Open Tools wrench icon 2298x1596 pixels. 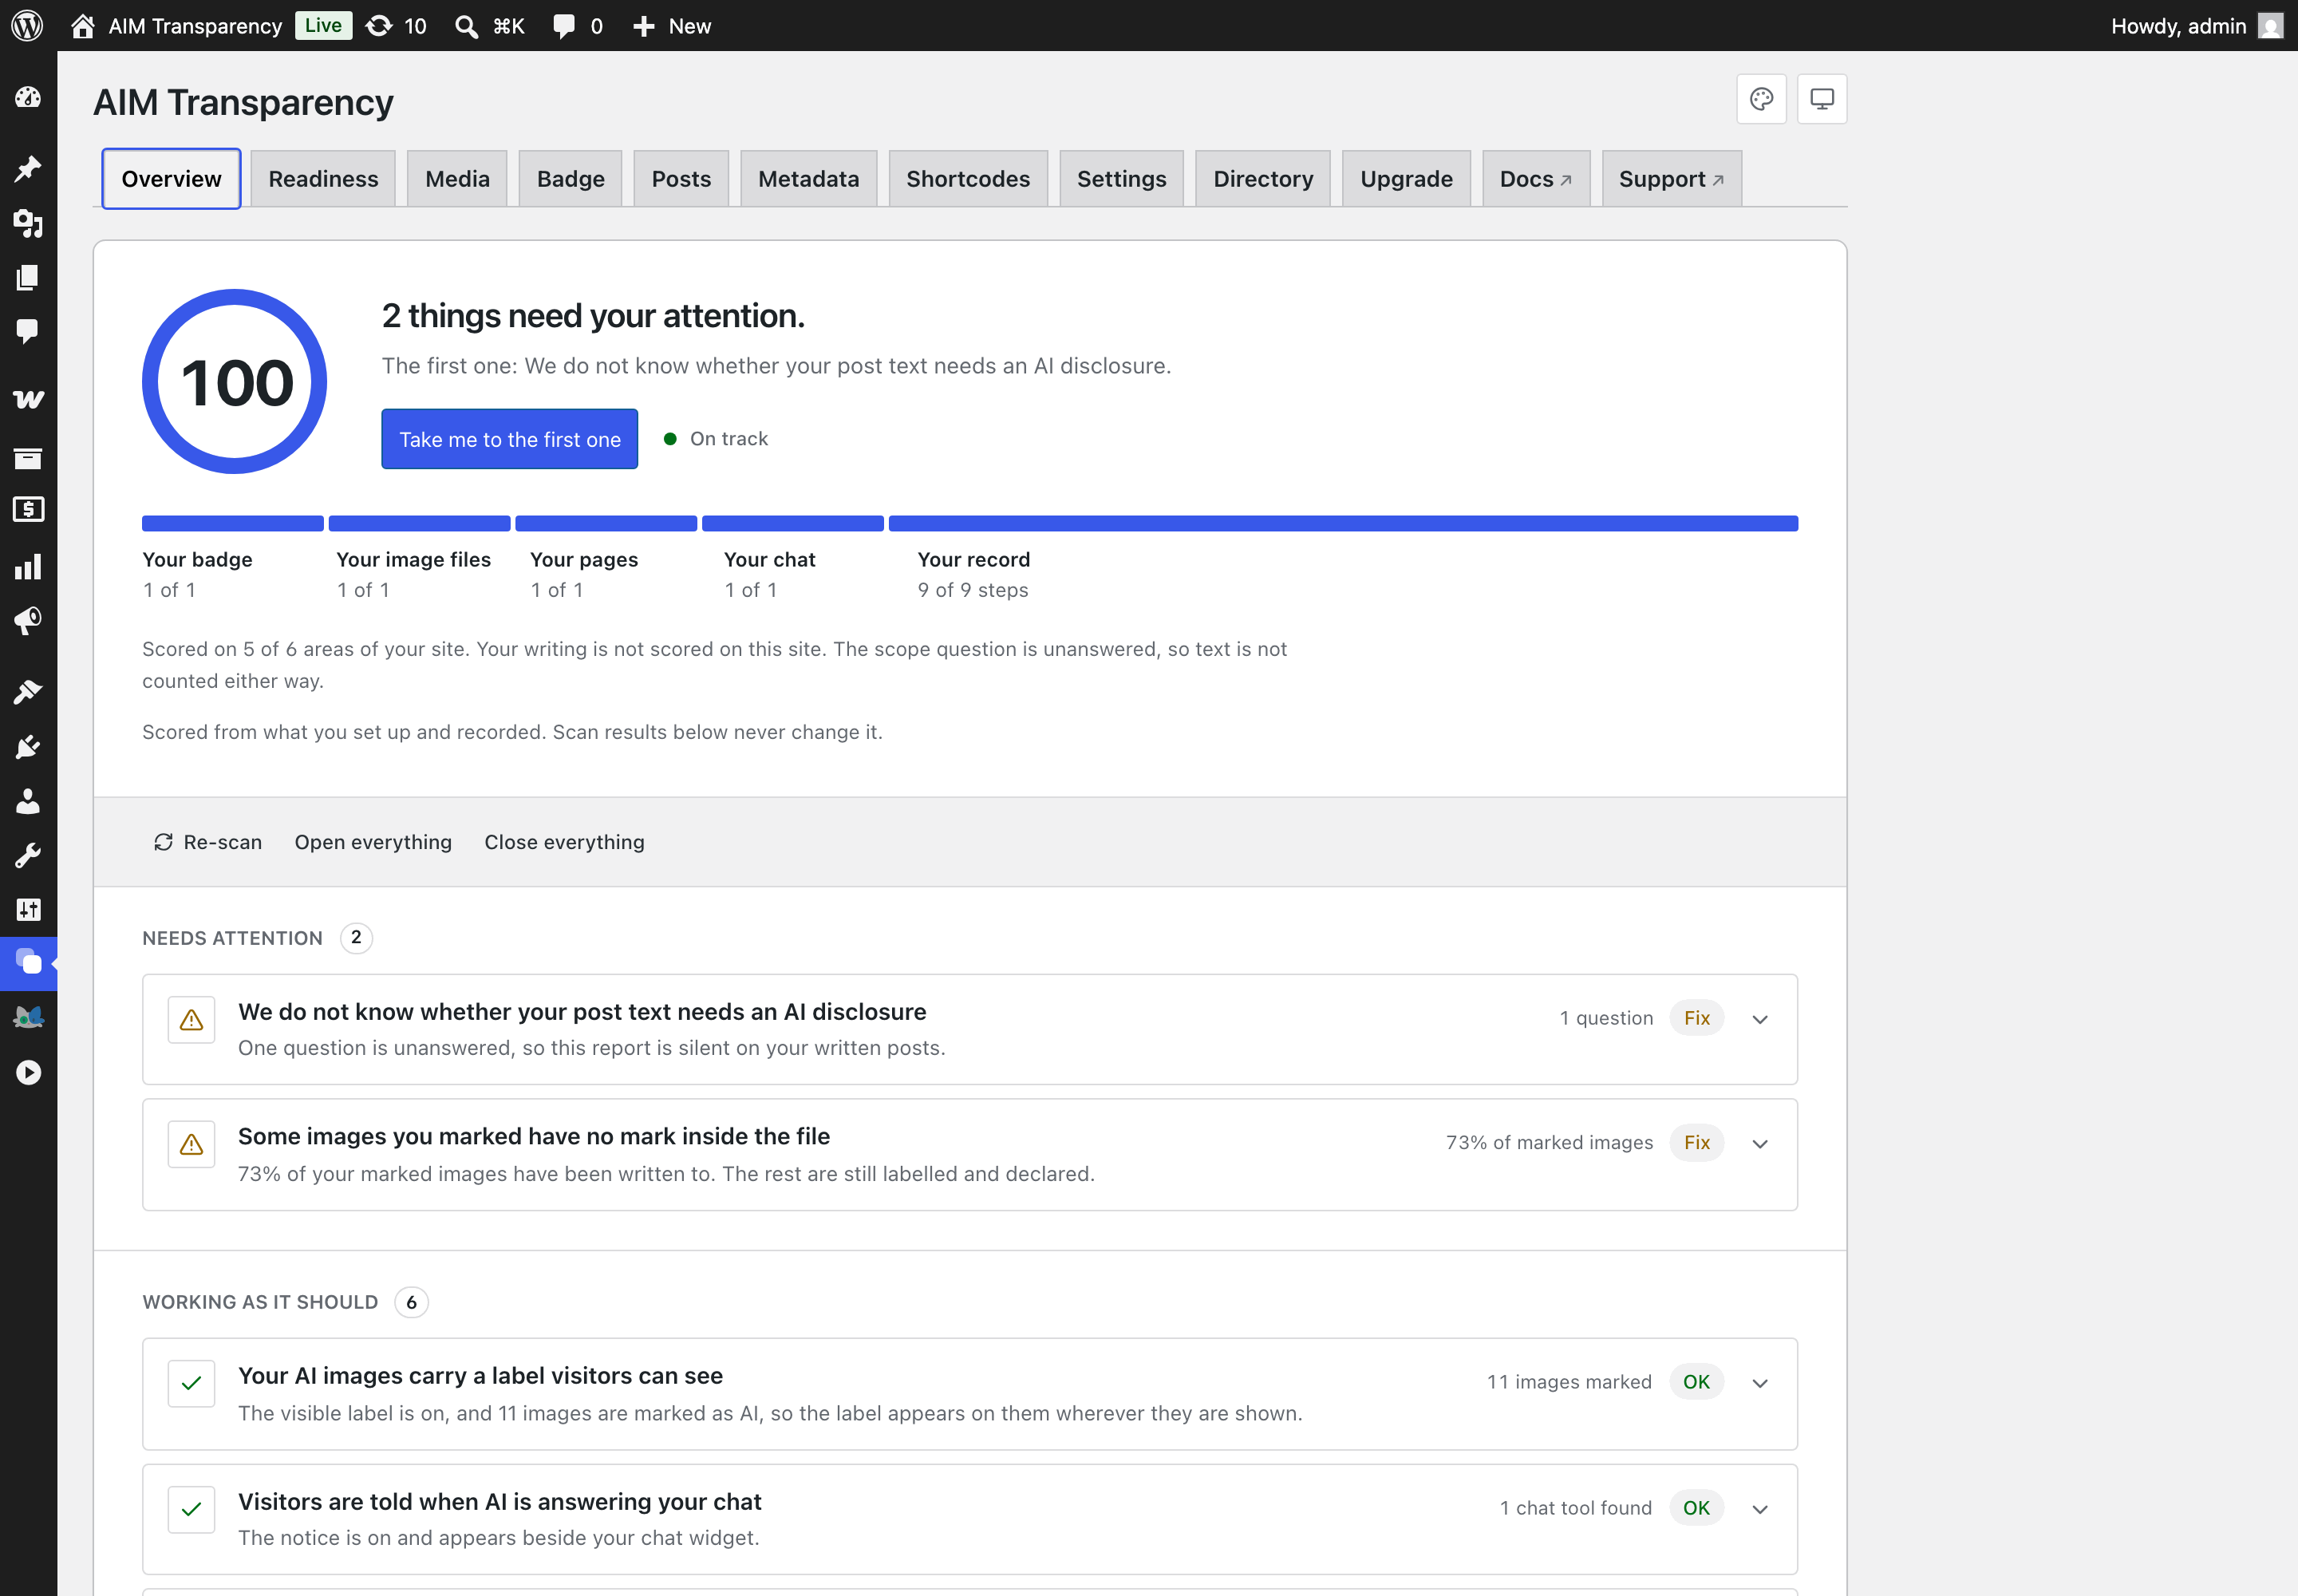[28, 855]
